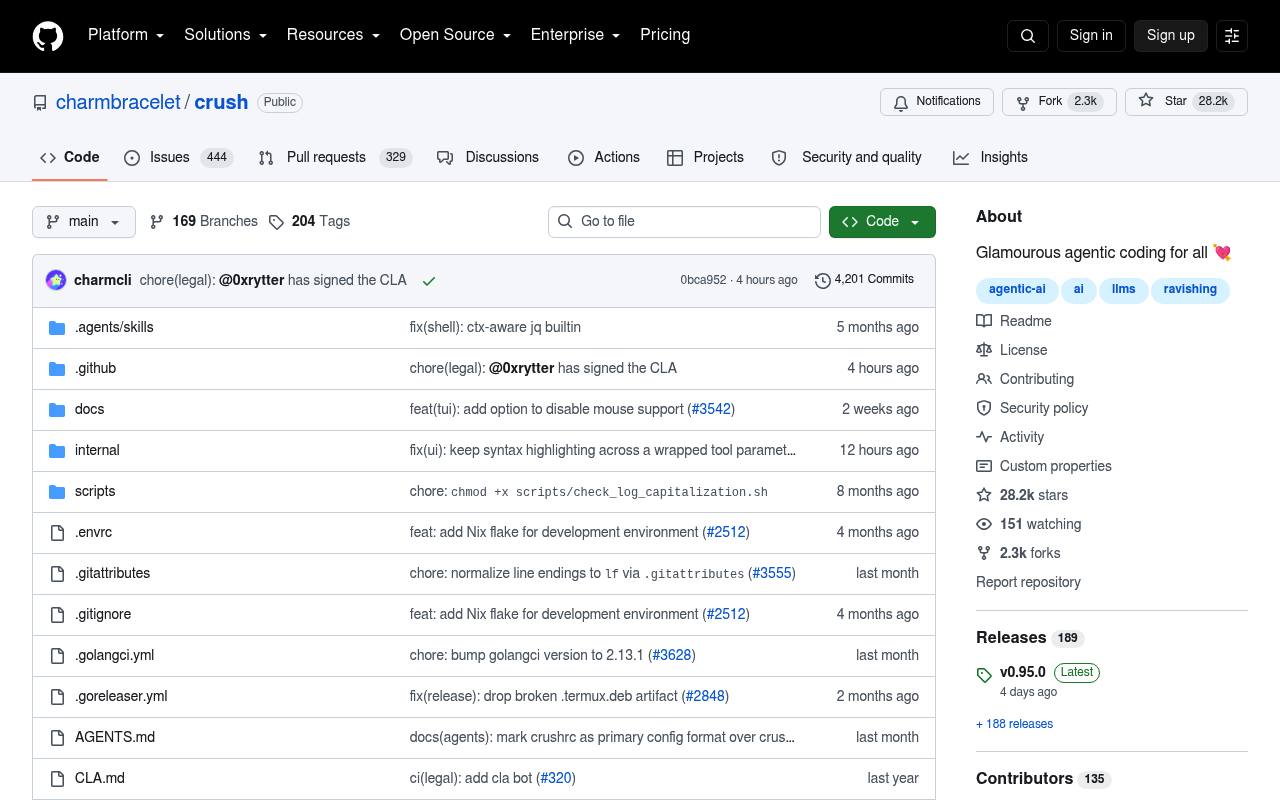Viewport: 1280px width, 800px height.
Task: Click the star icon beside 28.2k stars
Action: [x=984, y=495]
